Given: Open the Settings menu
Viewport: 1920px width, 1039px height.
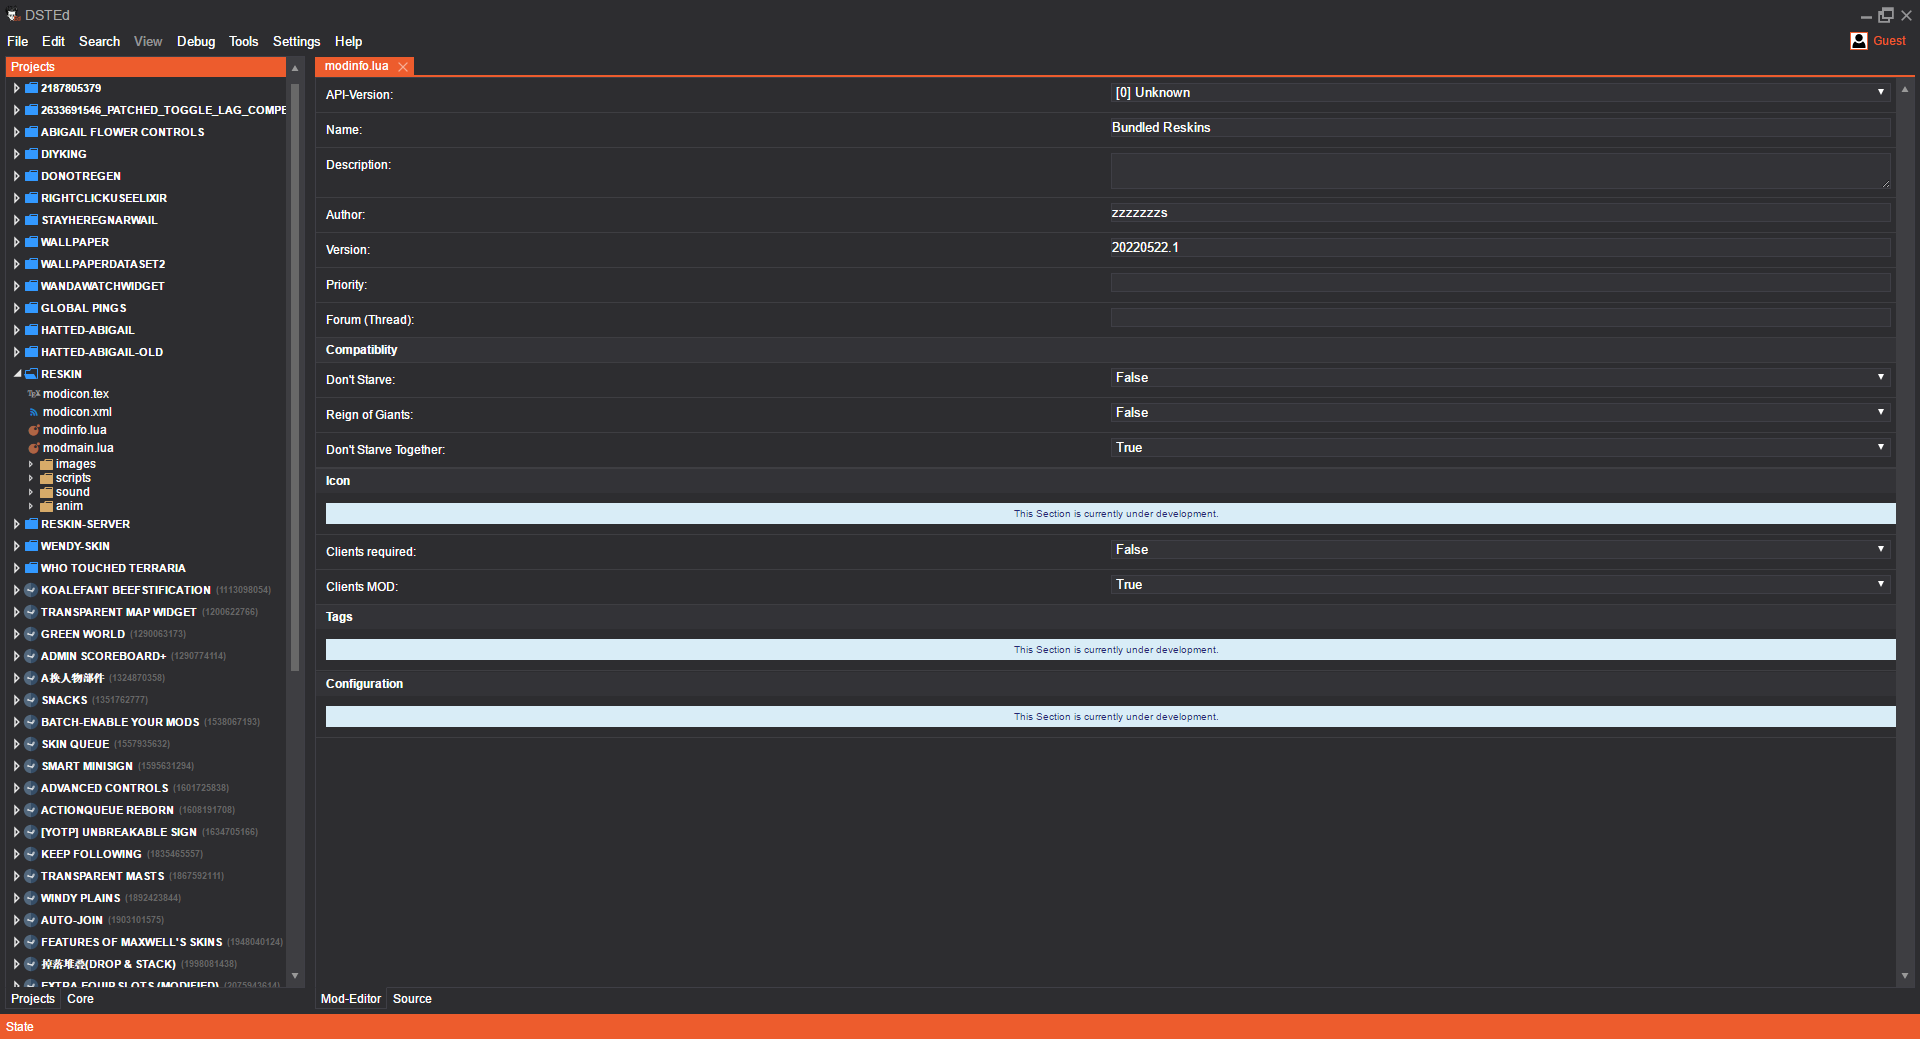Looking at the screenshot, I should click(296, 41).
